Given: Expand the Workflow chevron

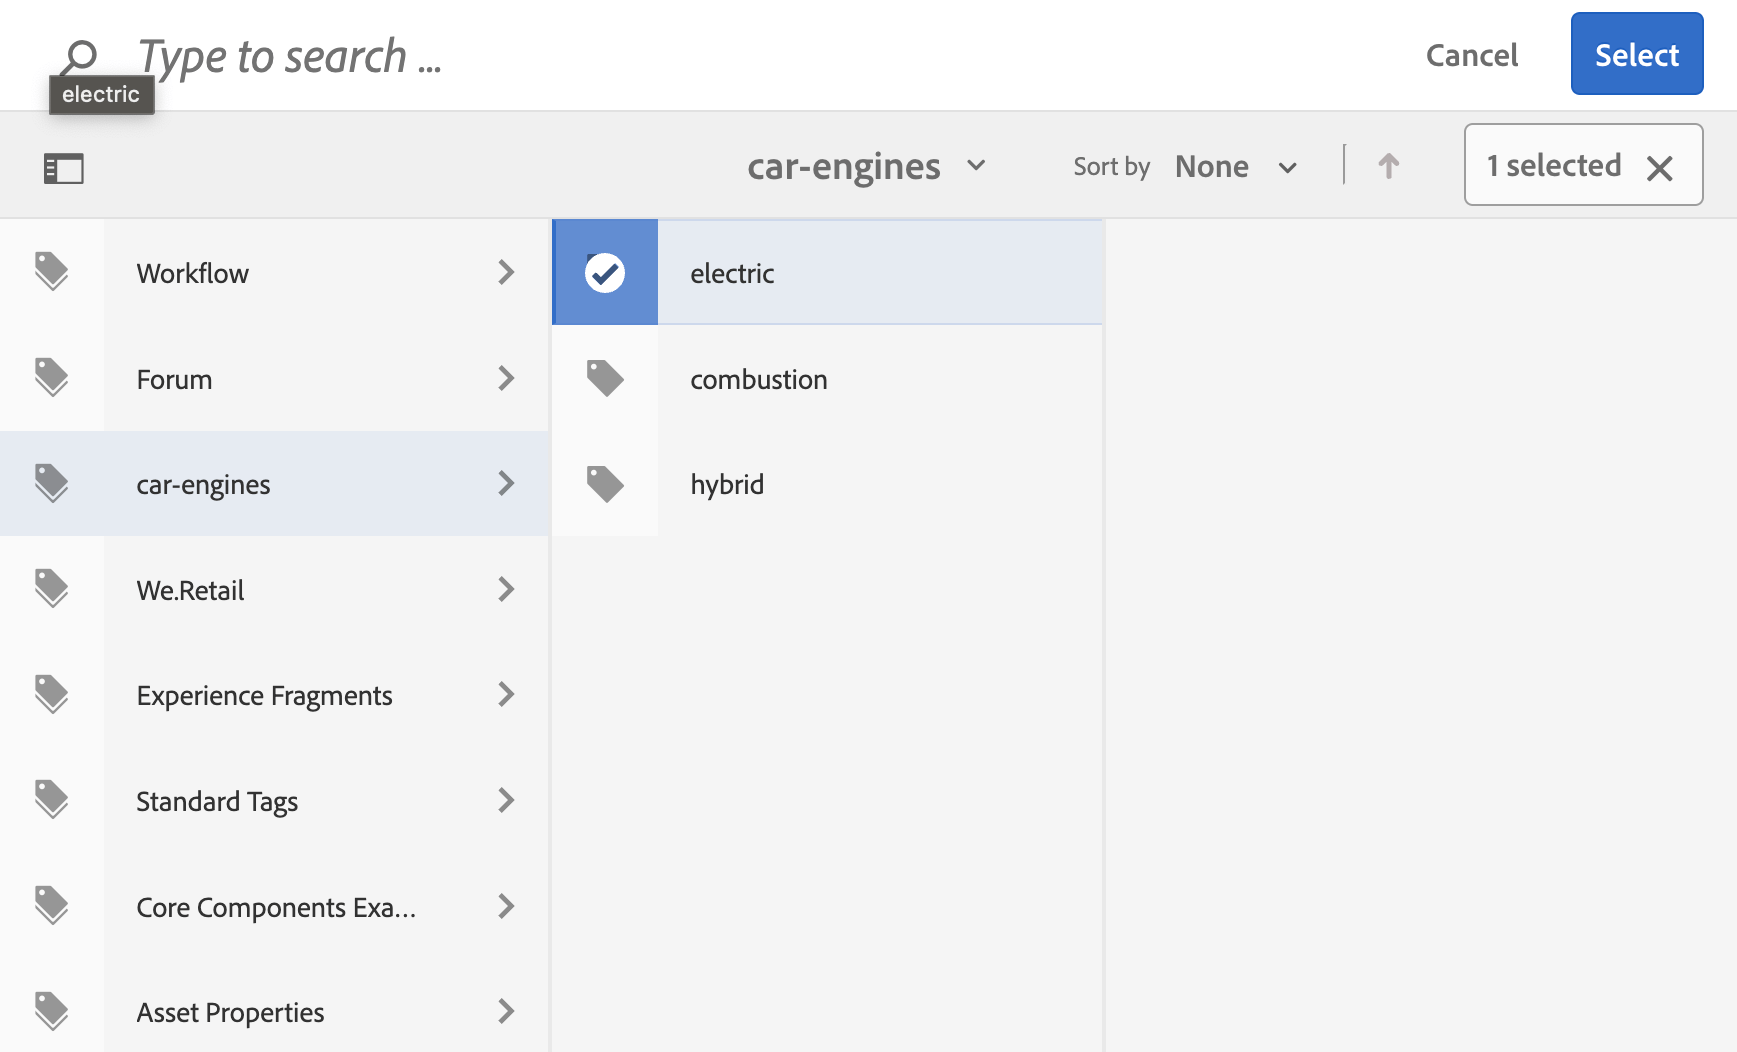Looking at the screenshot, I should [x=506, y=272].
